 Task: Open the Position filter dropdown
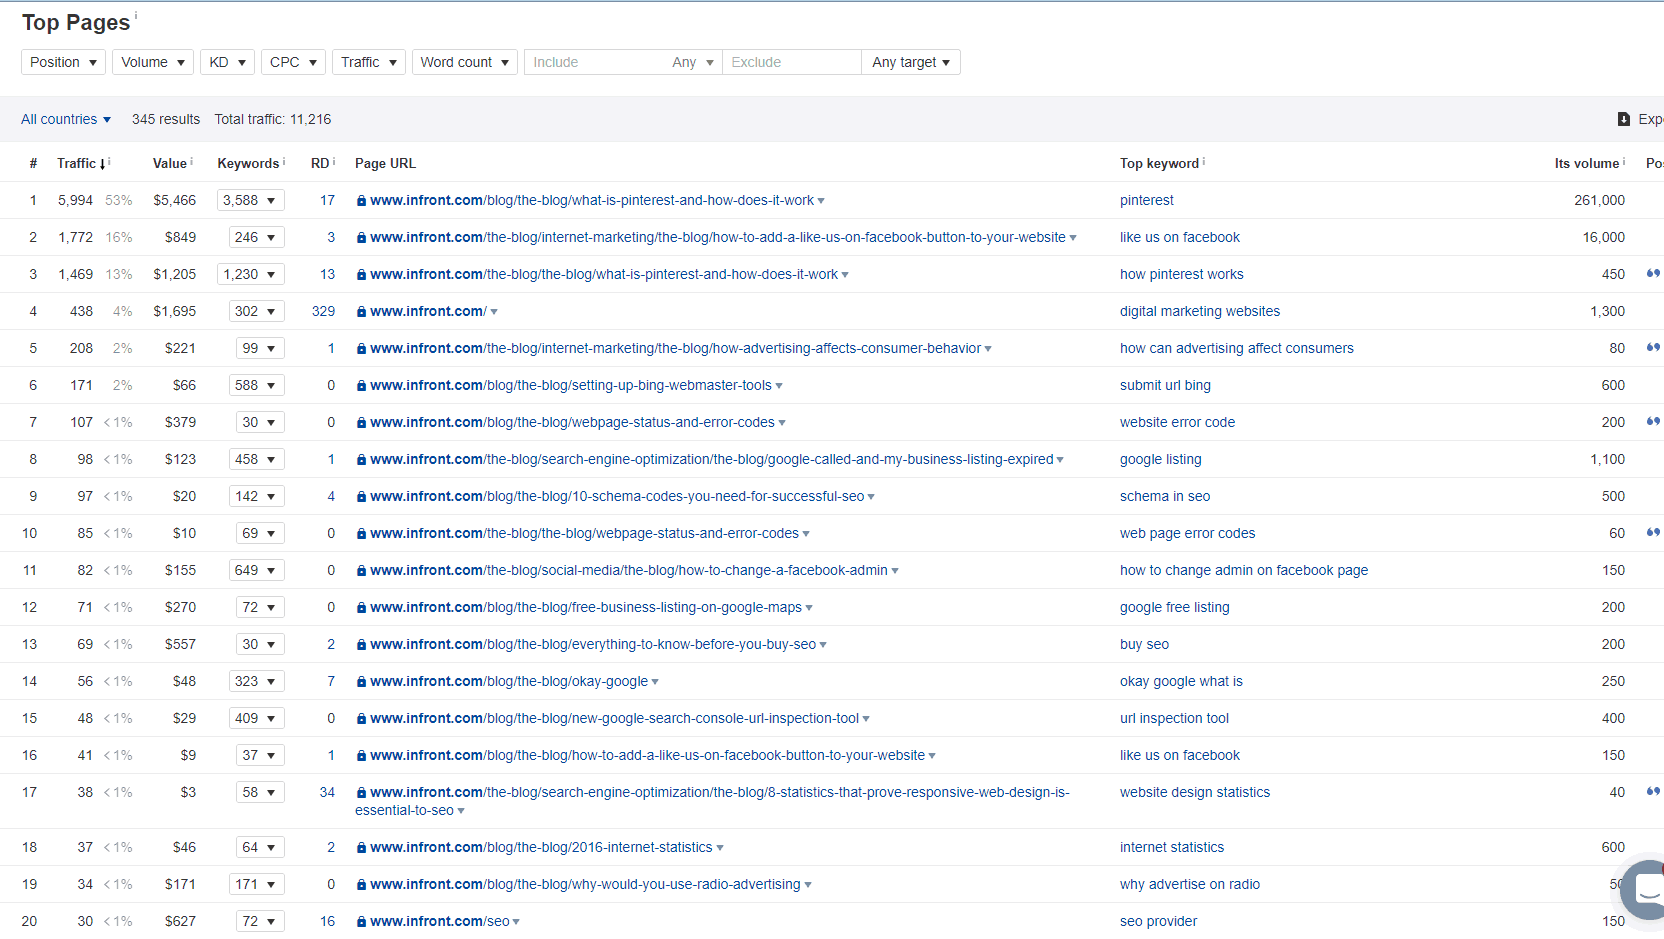point(63,61)
